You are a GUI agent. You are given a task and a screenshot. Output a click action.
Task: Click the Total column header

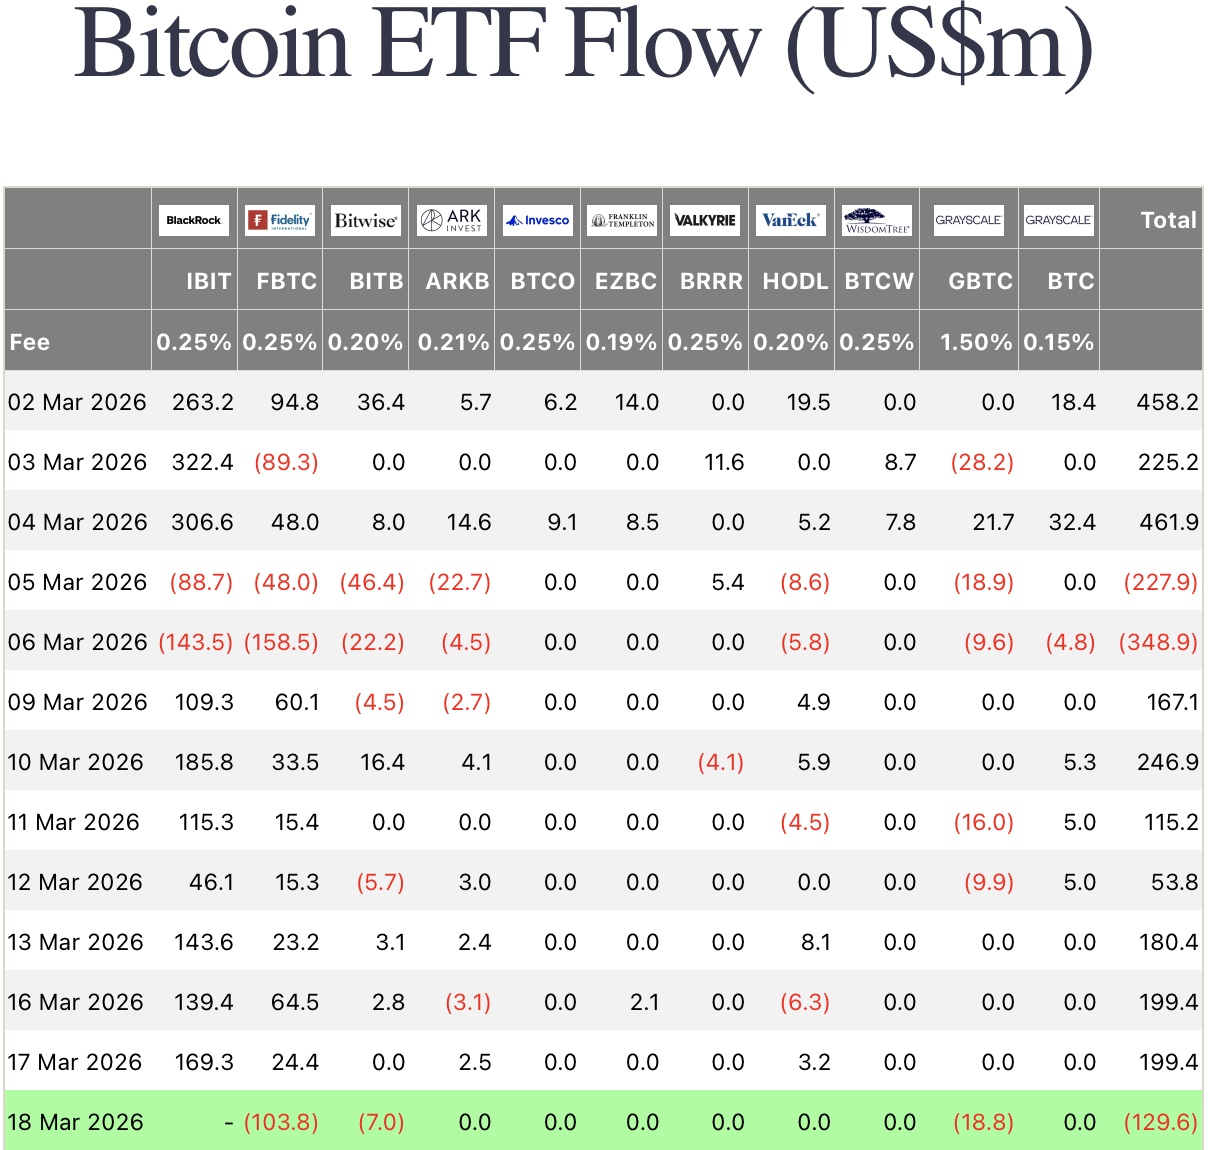click(1168, 220)
